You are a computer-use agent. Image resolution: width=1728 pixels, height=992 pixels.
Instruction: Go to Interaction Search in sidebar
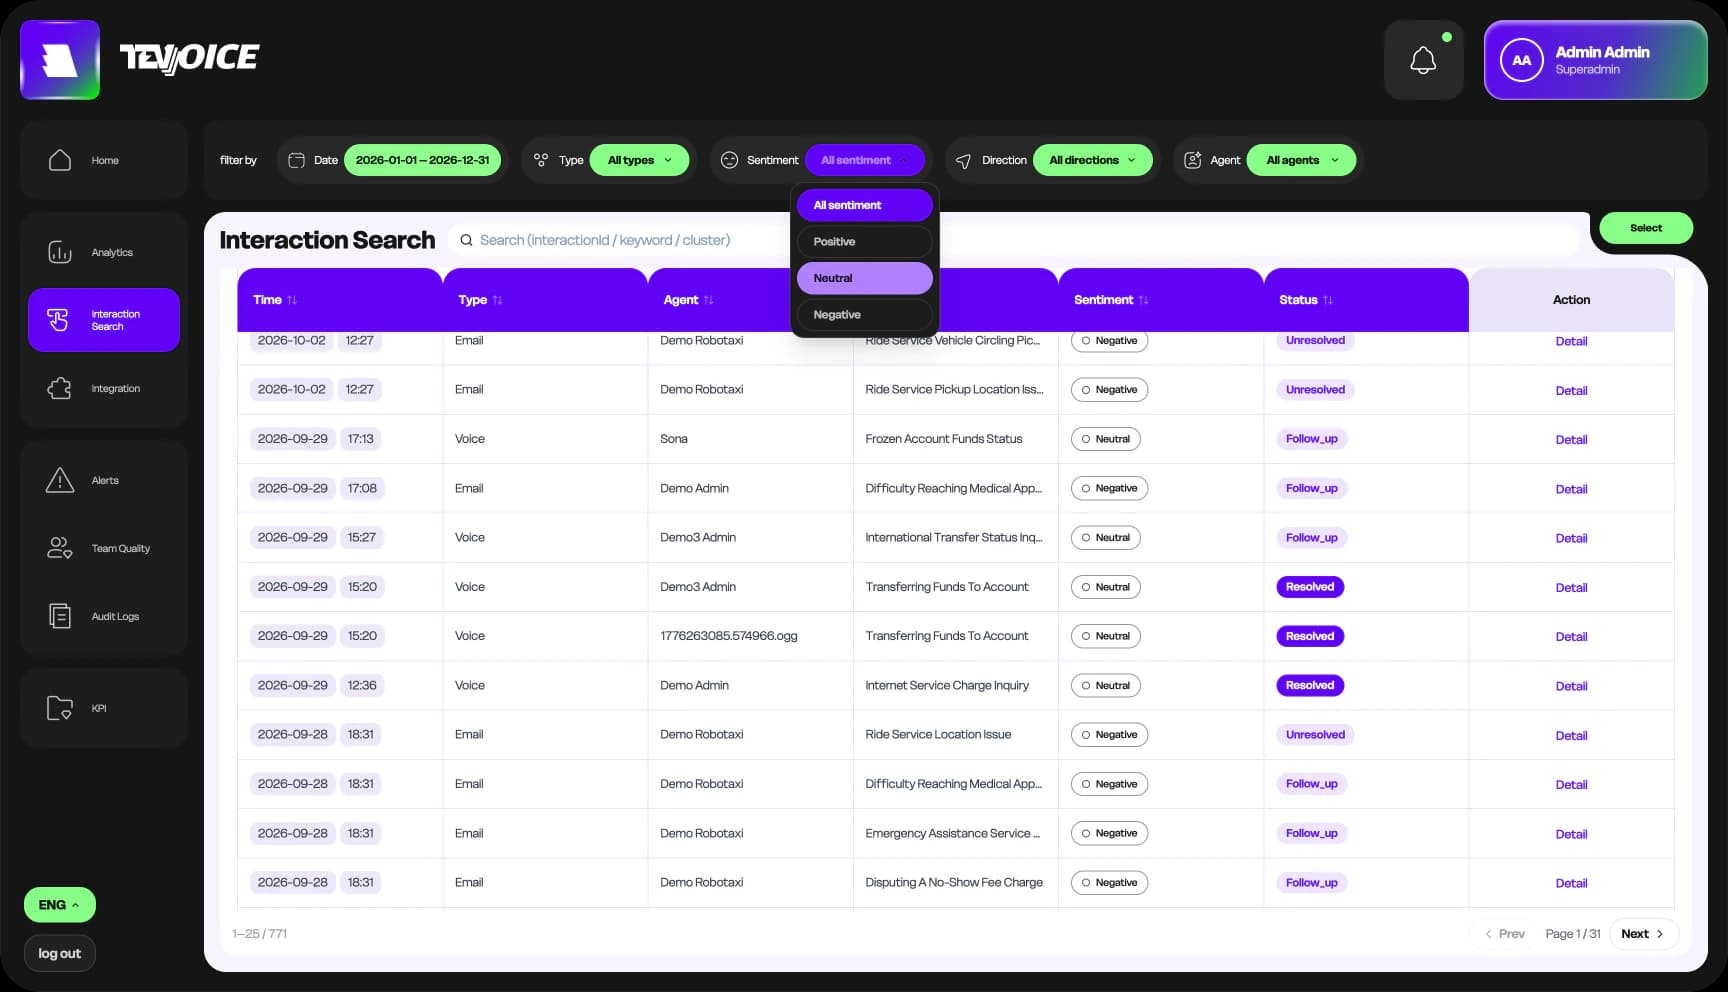pos(104,320)
